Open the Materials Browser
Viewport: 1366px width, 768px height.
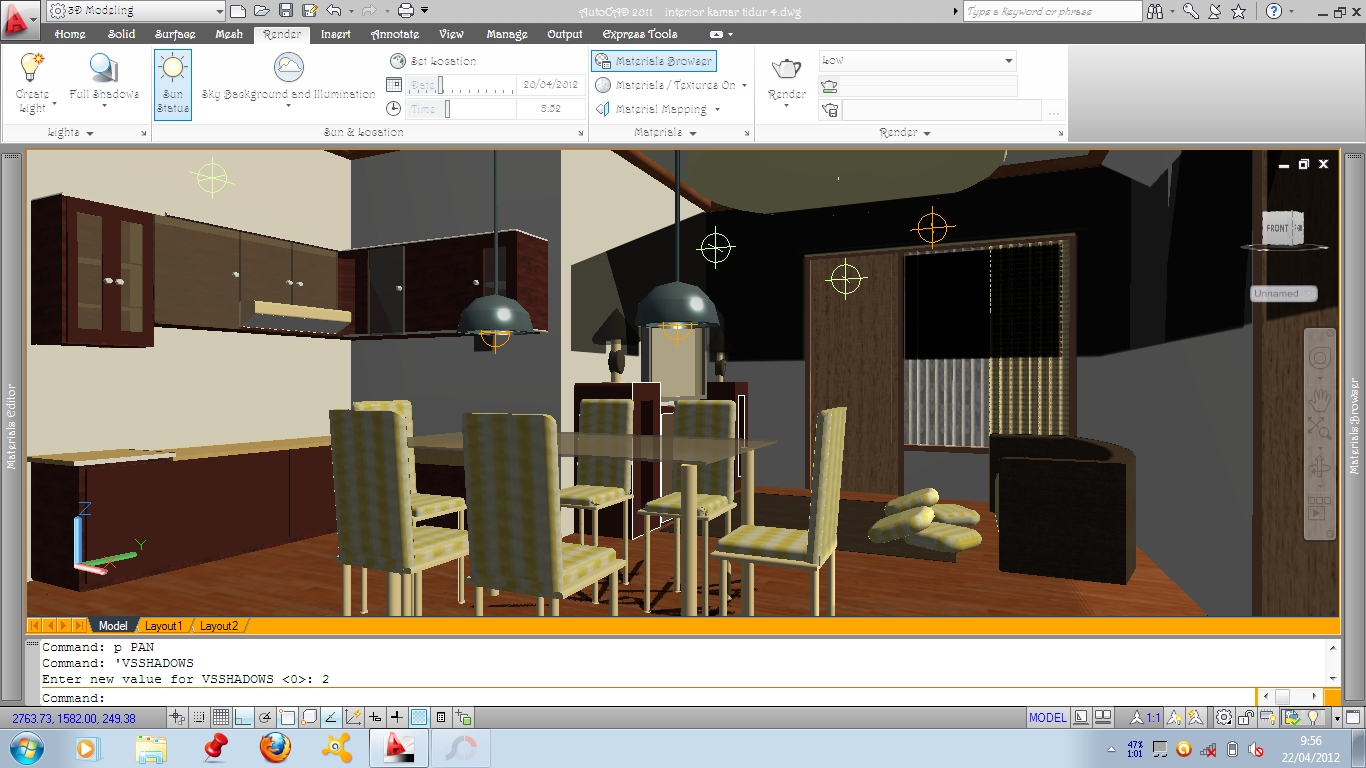click(x=653, y=60)
